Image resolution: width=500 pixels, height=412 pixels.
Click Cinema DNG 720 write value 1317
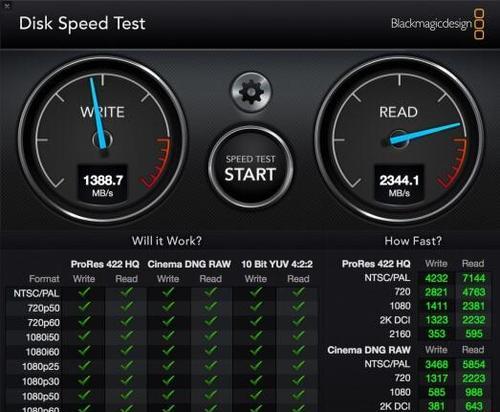pyautogui.click(x=436, y=378)
